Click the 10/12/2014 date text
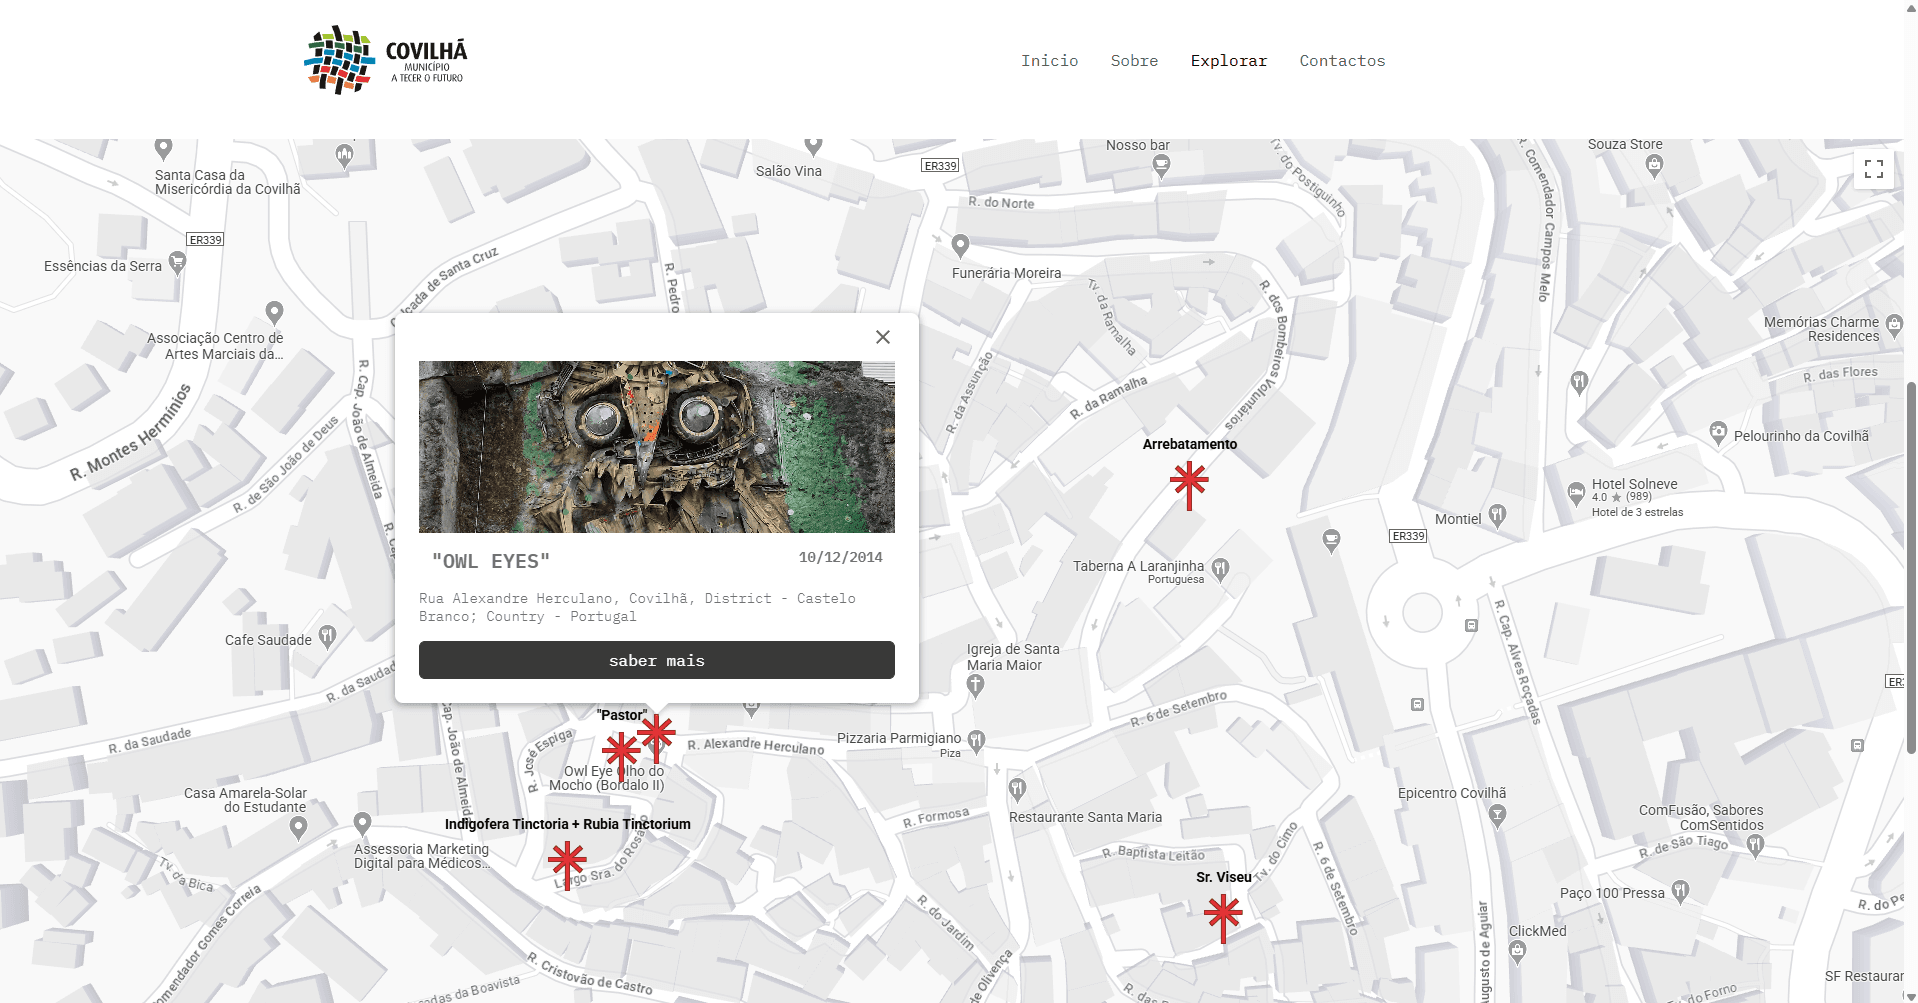 (x=840, y=557)
